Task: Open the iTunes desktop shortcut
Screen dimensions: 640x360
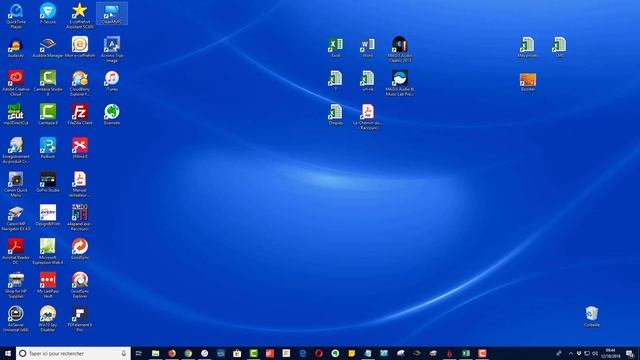Action: point(112,80)
